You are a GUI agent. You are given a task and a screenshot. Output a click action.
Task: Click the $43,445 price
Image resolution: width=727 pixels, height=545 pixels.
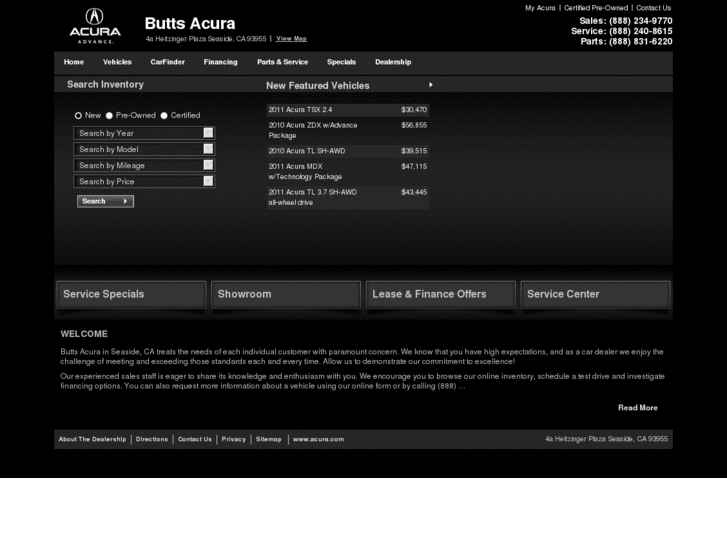click(x=414, y=192)
